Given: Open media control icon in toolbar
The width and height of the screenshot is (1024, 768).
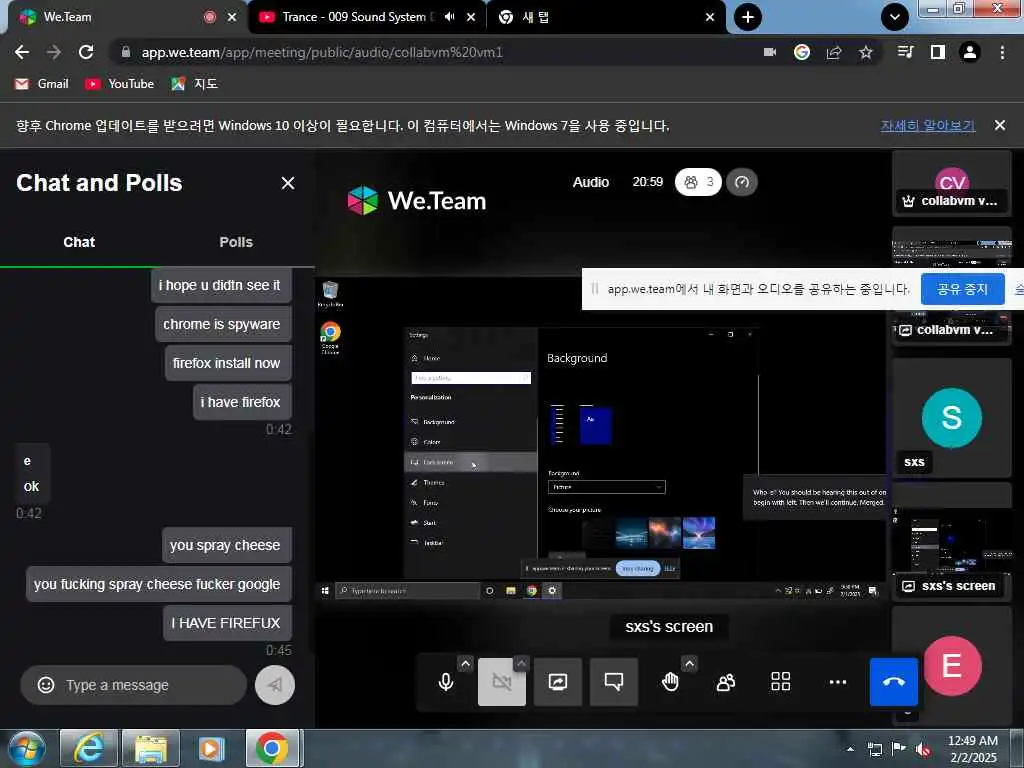Looking at the screenshot, I should click(905, 52).
